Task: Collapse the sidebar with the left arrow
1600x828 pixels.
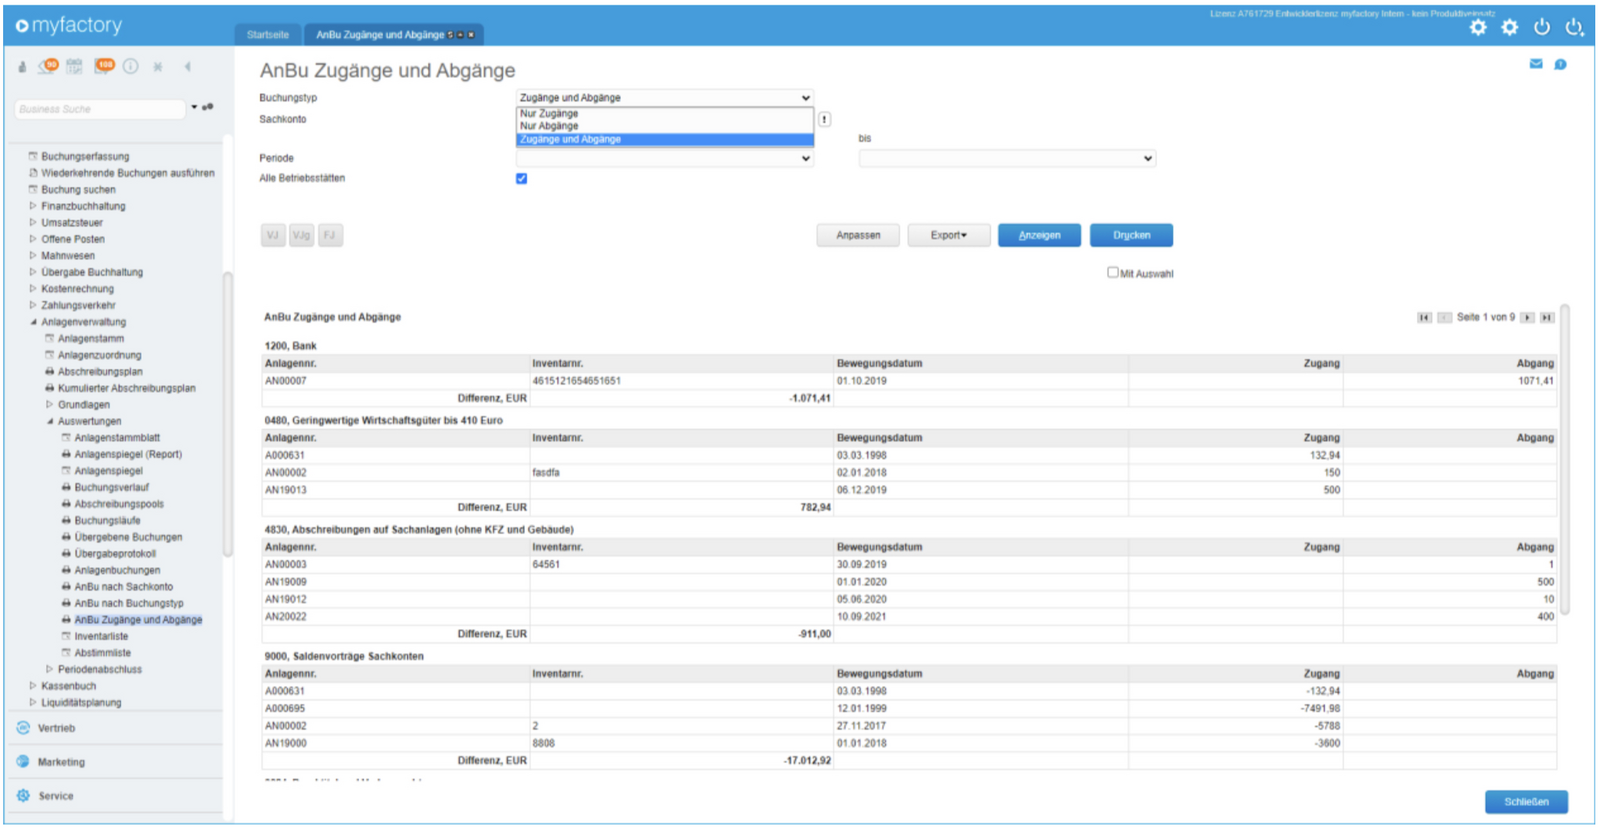Action: pos(187,67)
